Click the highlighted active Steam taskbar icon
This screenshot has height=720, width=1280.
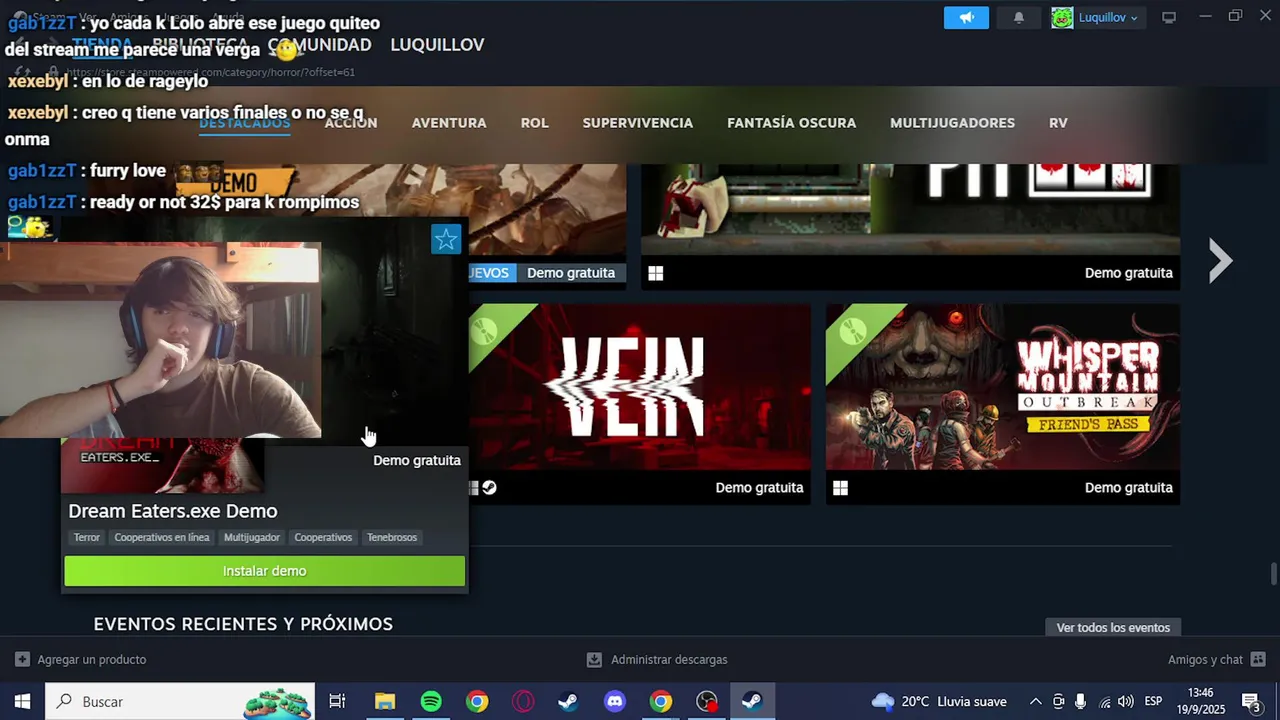click(x=753, y=702)
